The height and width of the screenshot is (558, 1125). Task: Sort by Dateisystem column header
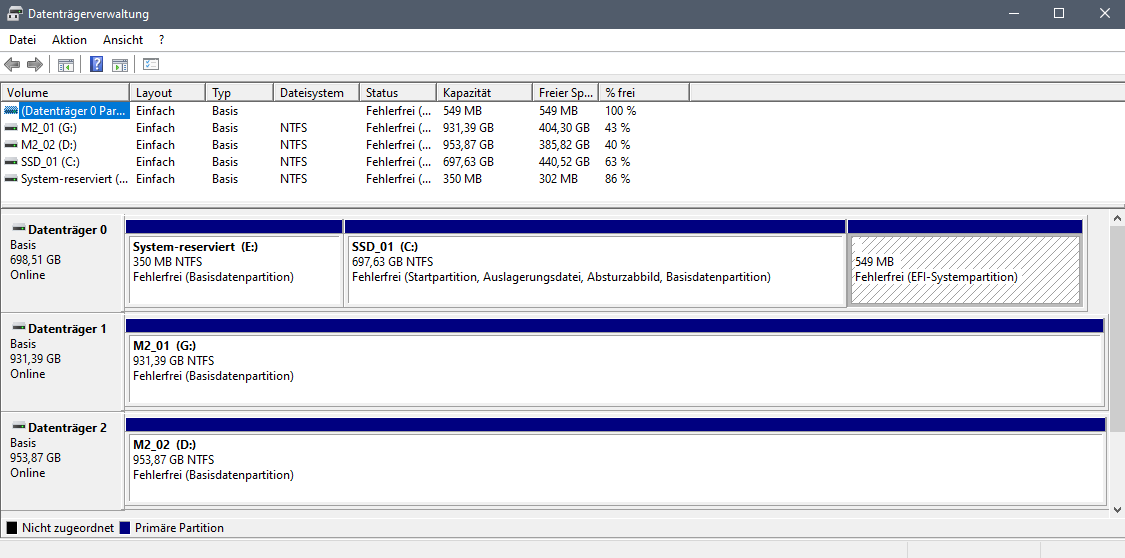[316, 93]
